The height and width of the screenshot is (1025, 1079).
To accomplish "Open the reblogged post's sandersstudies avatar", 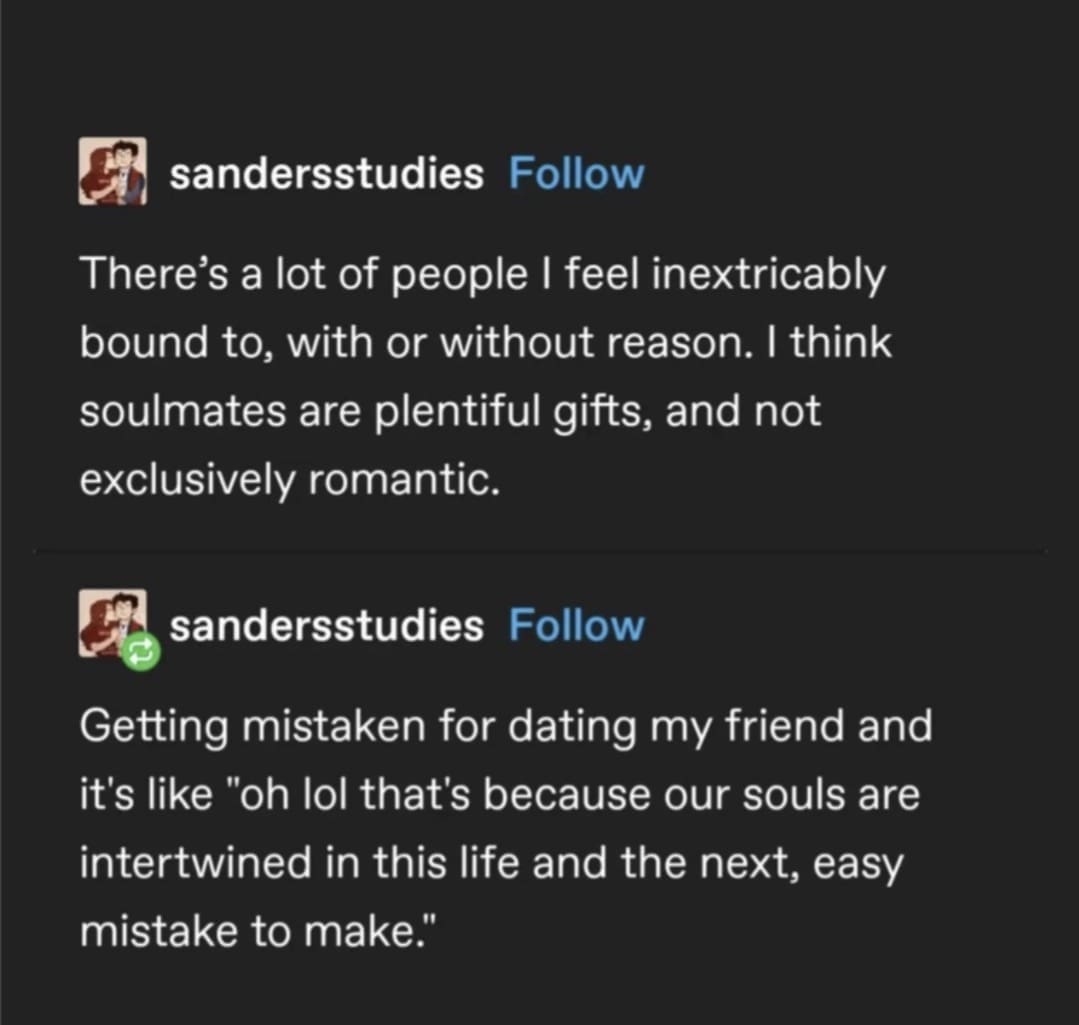I will [111, 622].
